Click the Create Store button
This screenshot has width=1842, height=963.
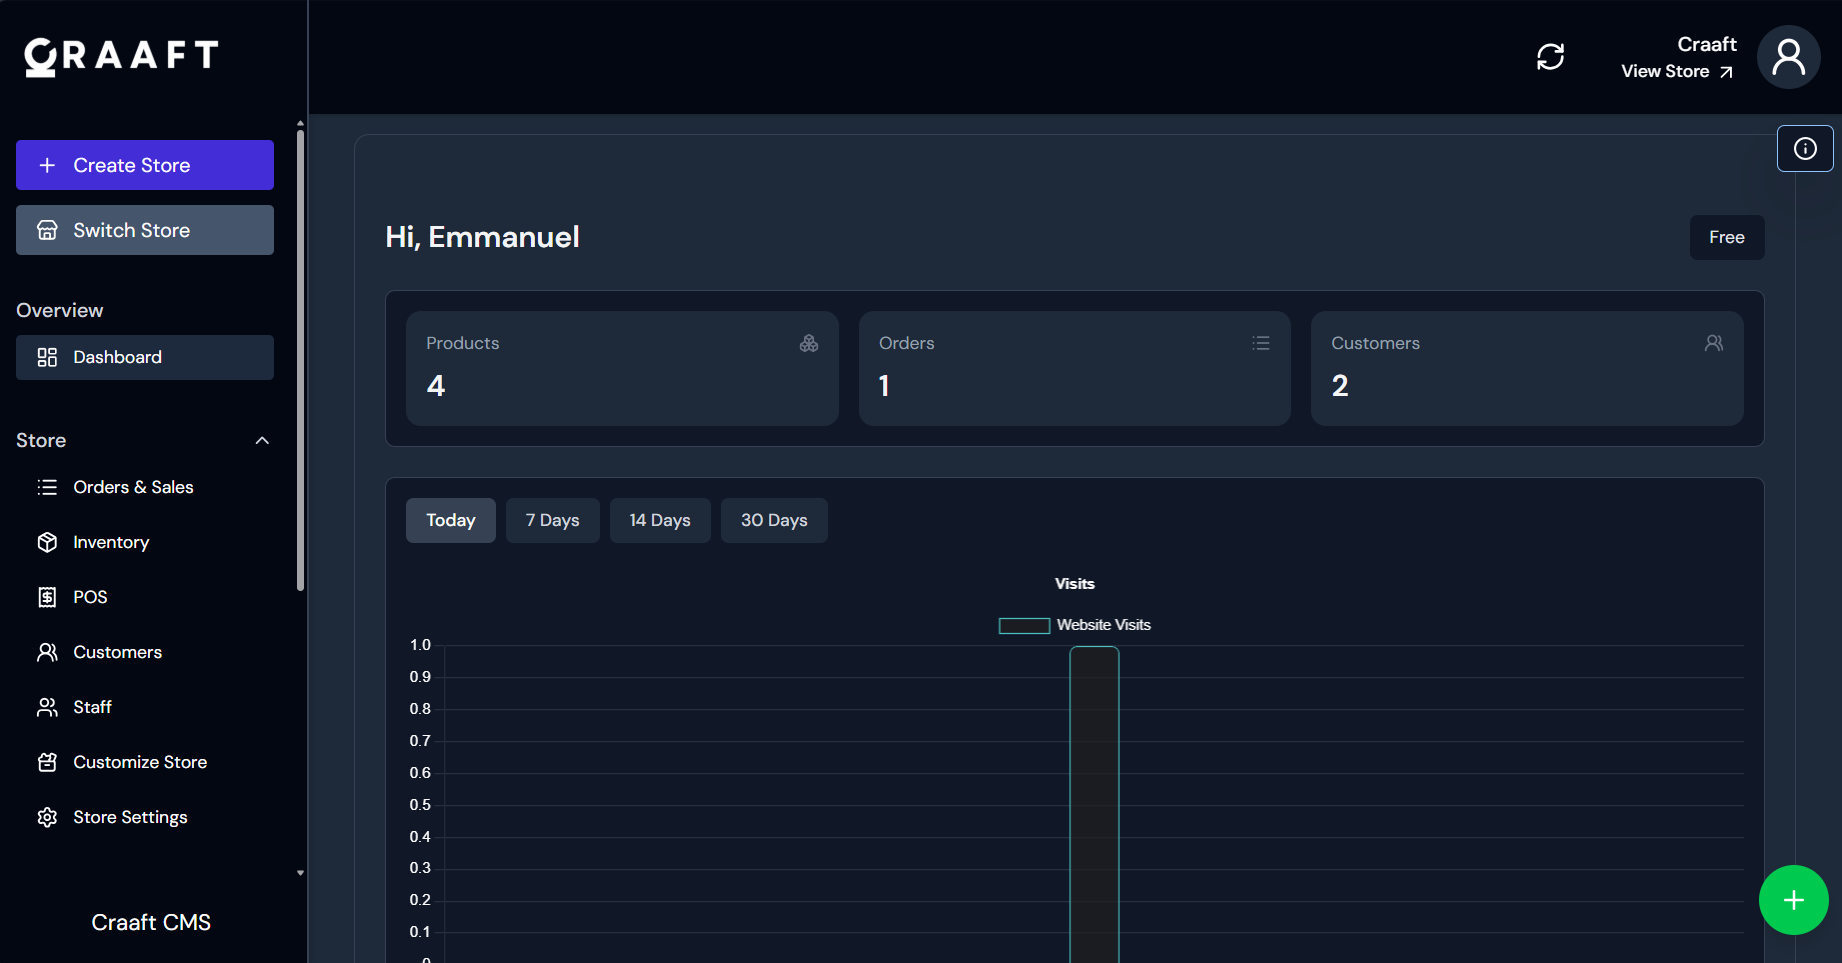click(144, 164)
